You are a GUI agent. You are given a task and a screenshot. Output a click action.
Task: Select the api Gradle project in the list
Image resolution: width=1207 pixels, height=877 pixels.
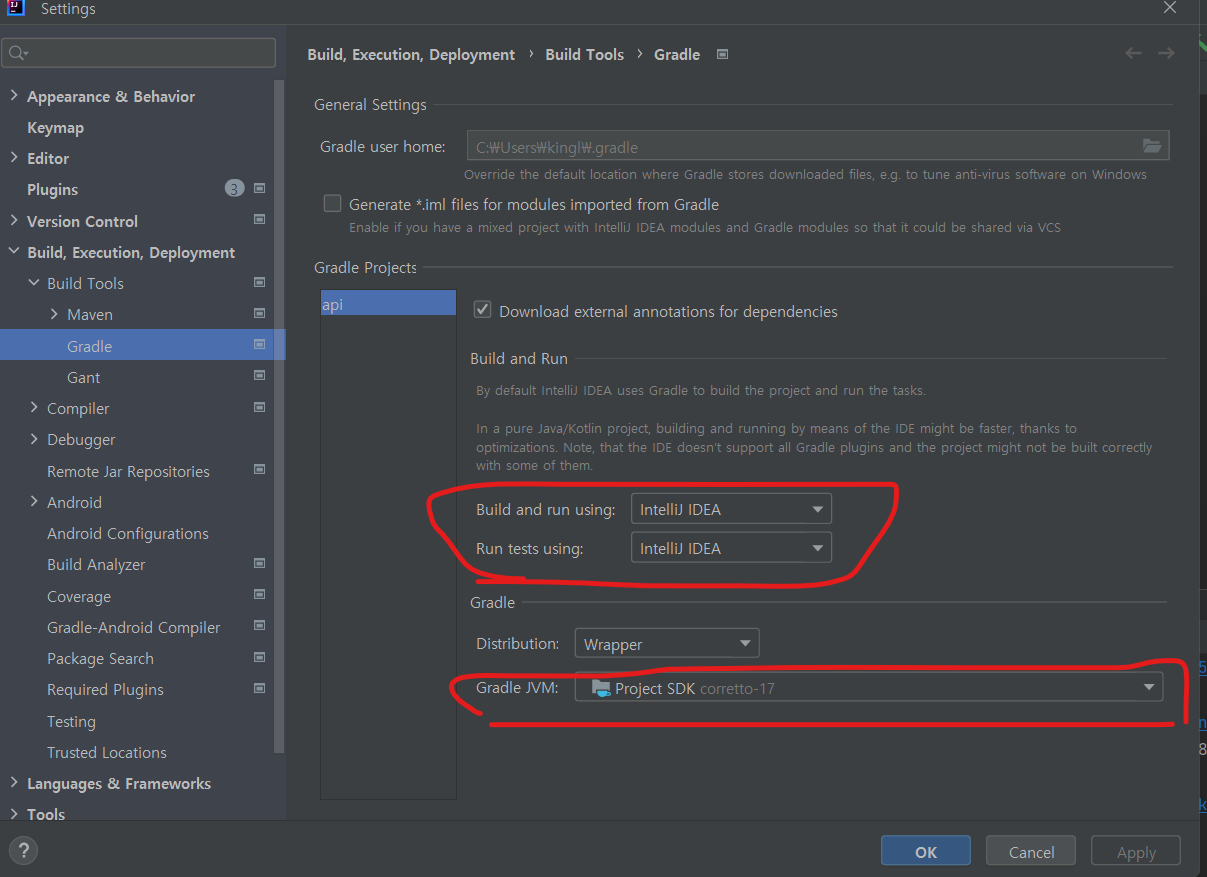tap(388, 303)
